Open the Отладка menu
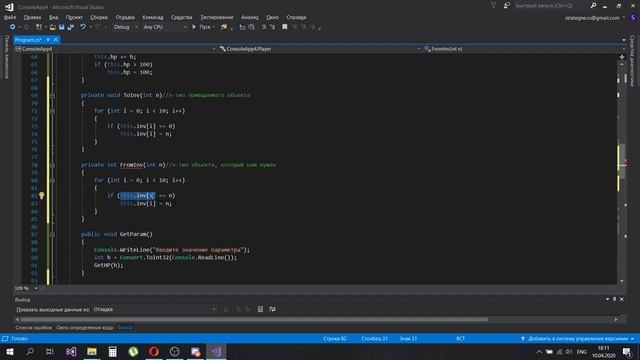Screen dimensions: 640x360 click(125, 17)
